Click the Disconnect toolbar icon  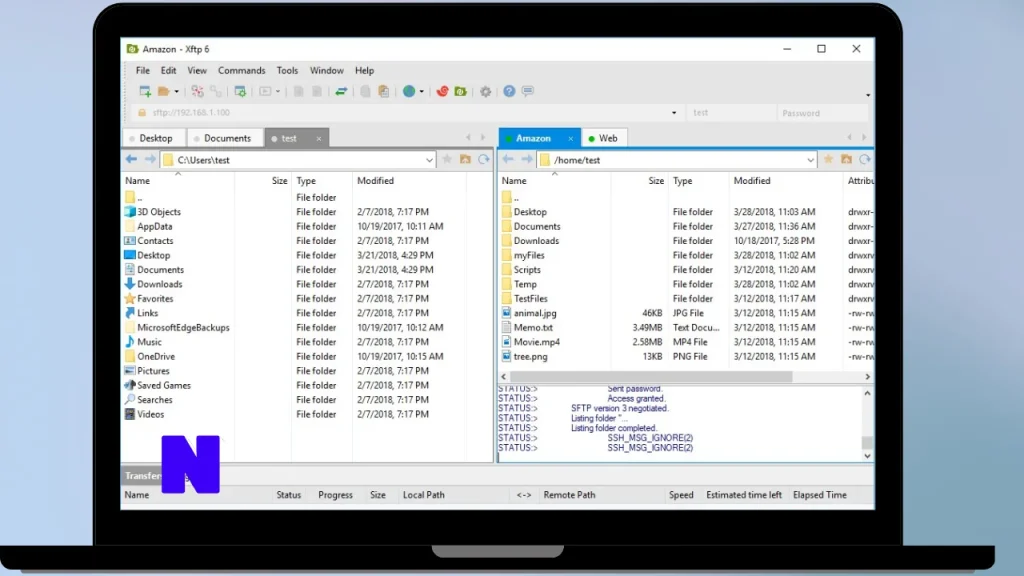point(216,91)
